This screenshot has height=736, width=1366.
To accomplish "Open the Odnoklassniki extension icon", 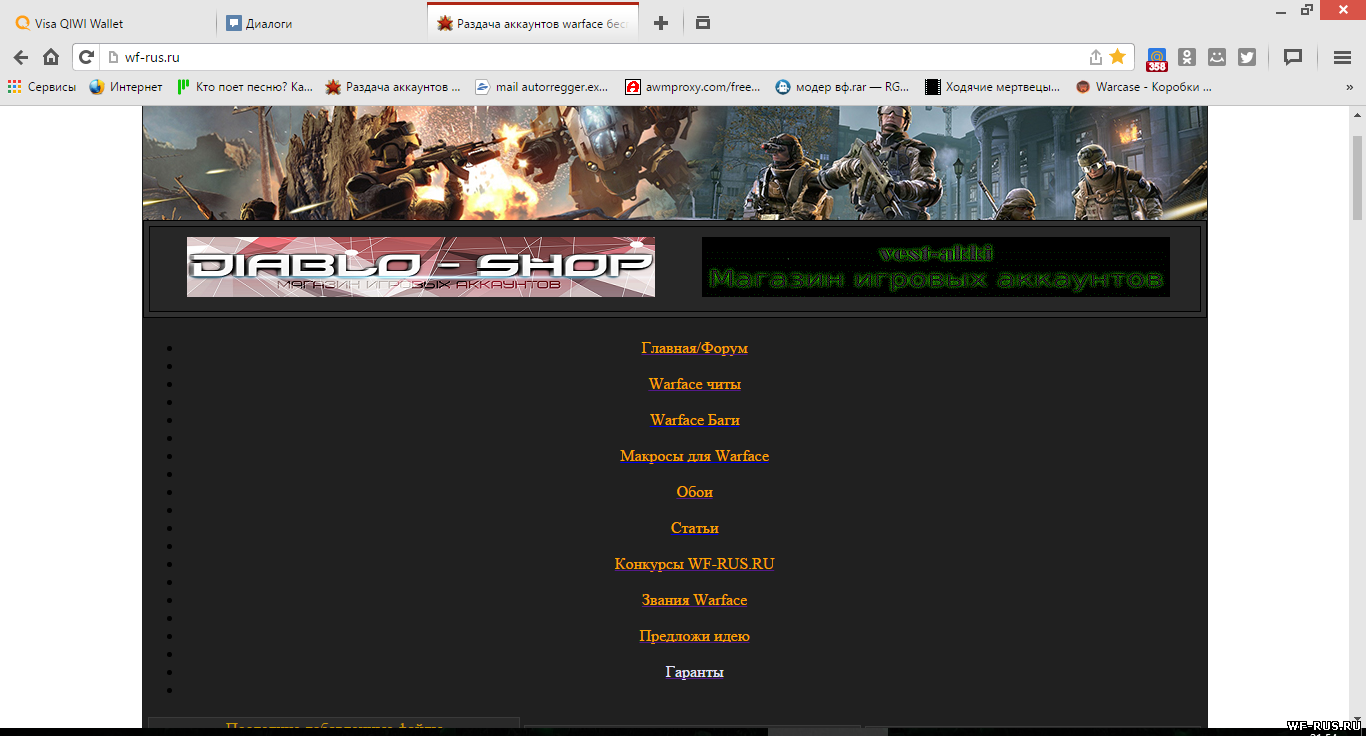I will point(1187,57).
